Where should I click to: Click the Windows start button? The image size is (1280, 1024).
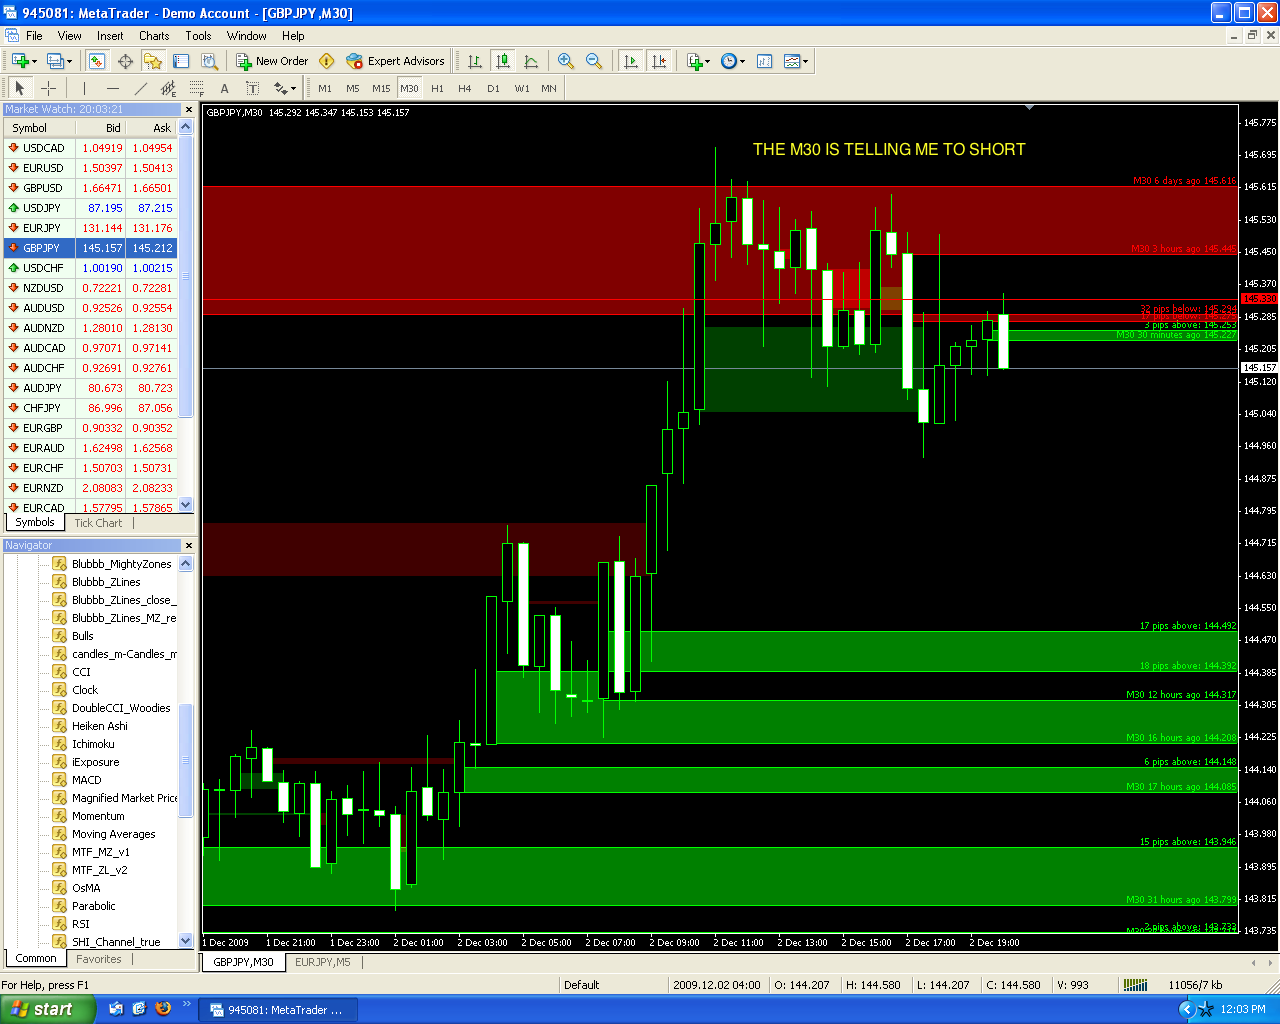[48, 1009]
